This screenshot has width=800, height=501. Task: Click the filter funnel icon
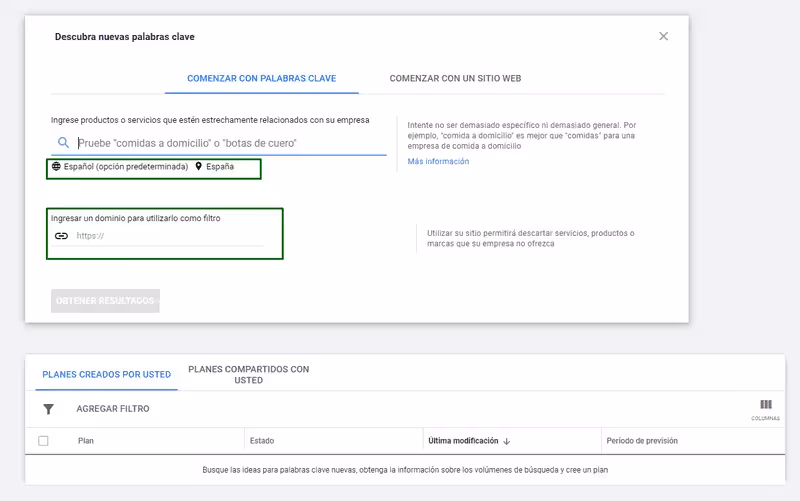tap(48, 409)
